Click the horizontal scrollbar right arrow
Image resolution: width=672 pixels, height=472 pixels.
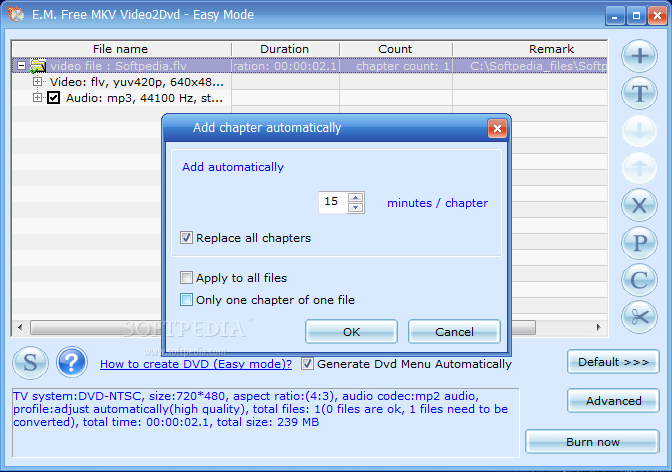click(x=599, y=328)
